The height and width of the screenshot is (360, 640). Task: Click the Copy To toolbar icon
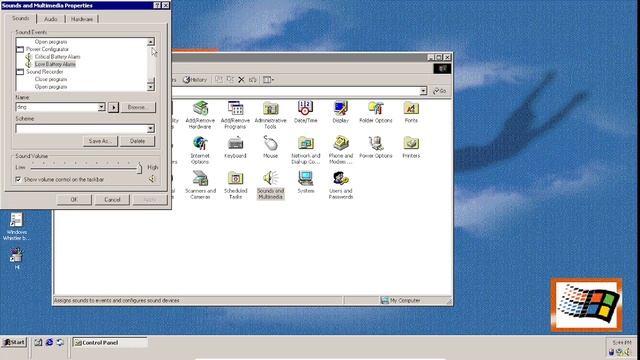click(x=230, y=80)
